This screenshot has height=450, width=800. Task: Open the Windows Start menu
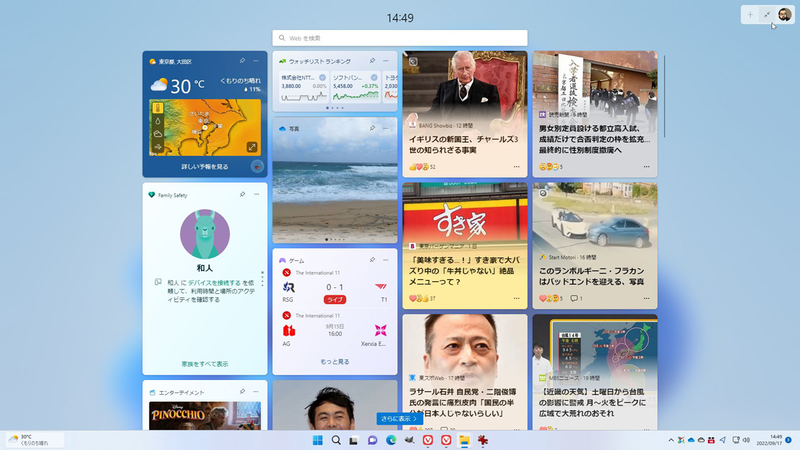(317, 440)
